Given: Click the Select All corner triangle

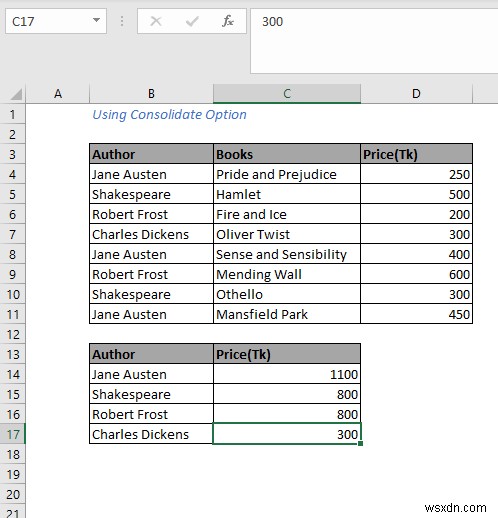Looking at the screenshot, I should (x=16, y=94).
